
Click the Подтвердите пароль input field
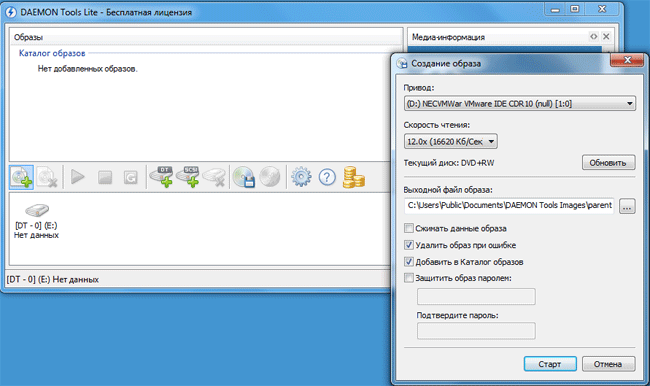point(476,331)
